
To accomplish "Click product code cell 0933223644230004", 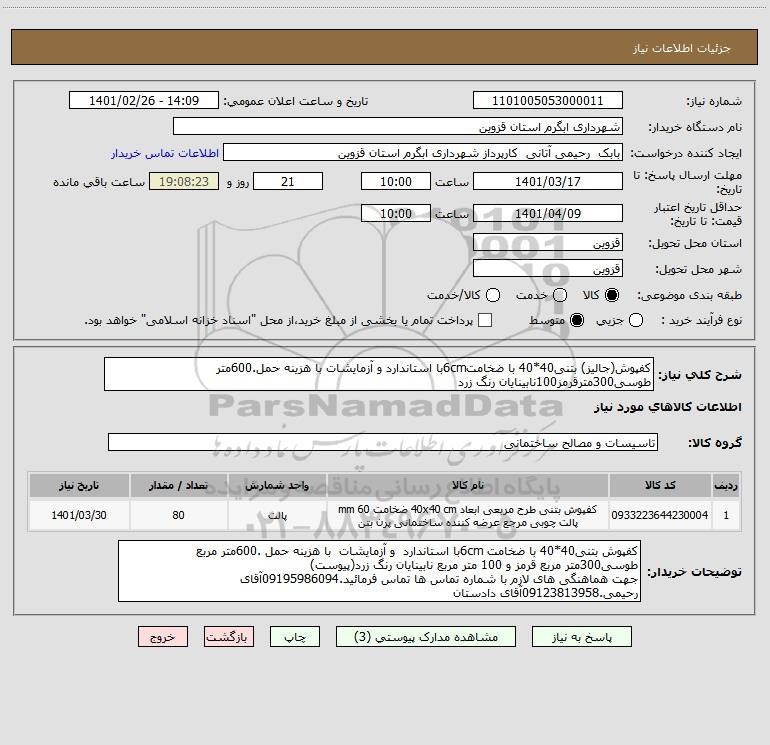I will coord(660,515).
